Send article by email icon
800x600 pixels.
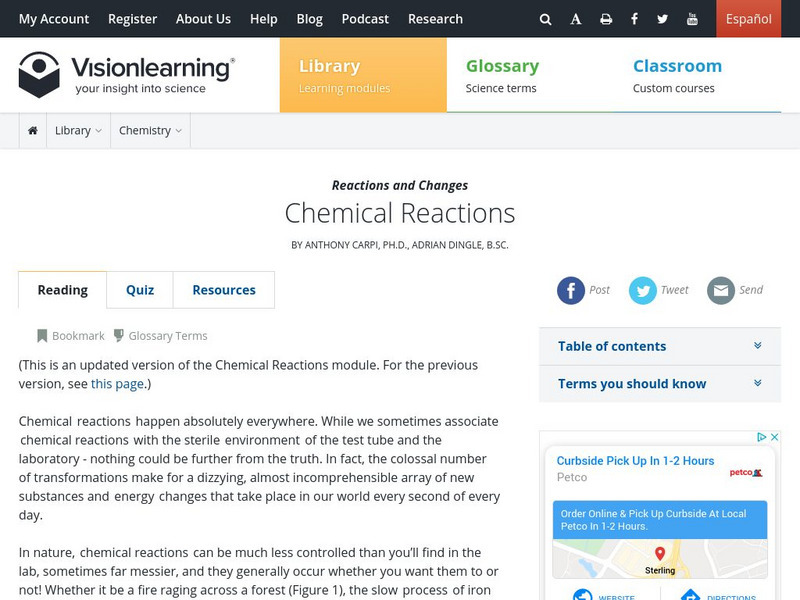[721, 290]
